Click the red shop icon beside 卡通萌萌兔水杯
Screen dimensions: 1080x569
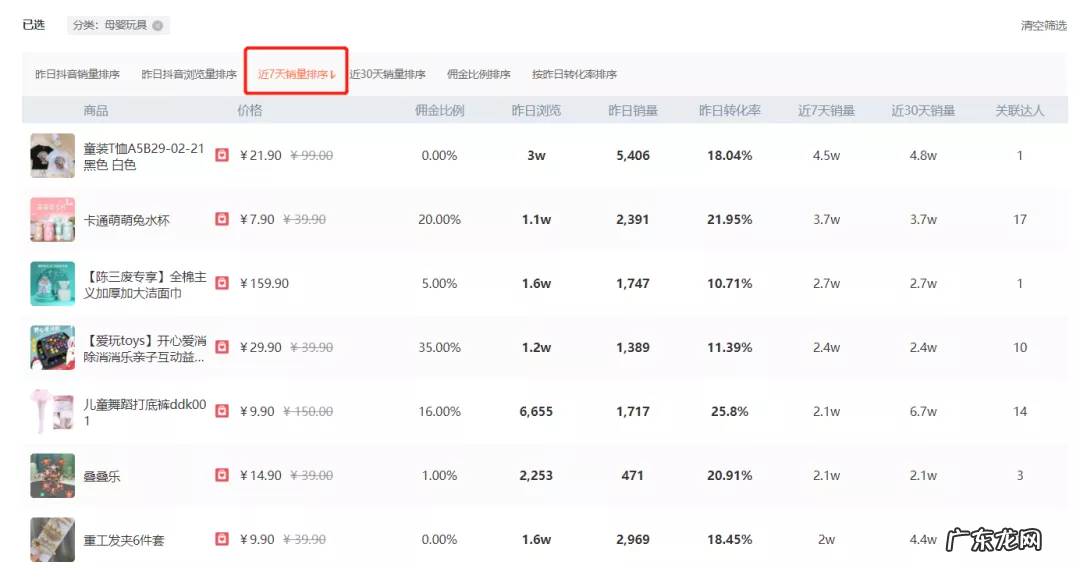tap(222, 219)
